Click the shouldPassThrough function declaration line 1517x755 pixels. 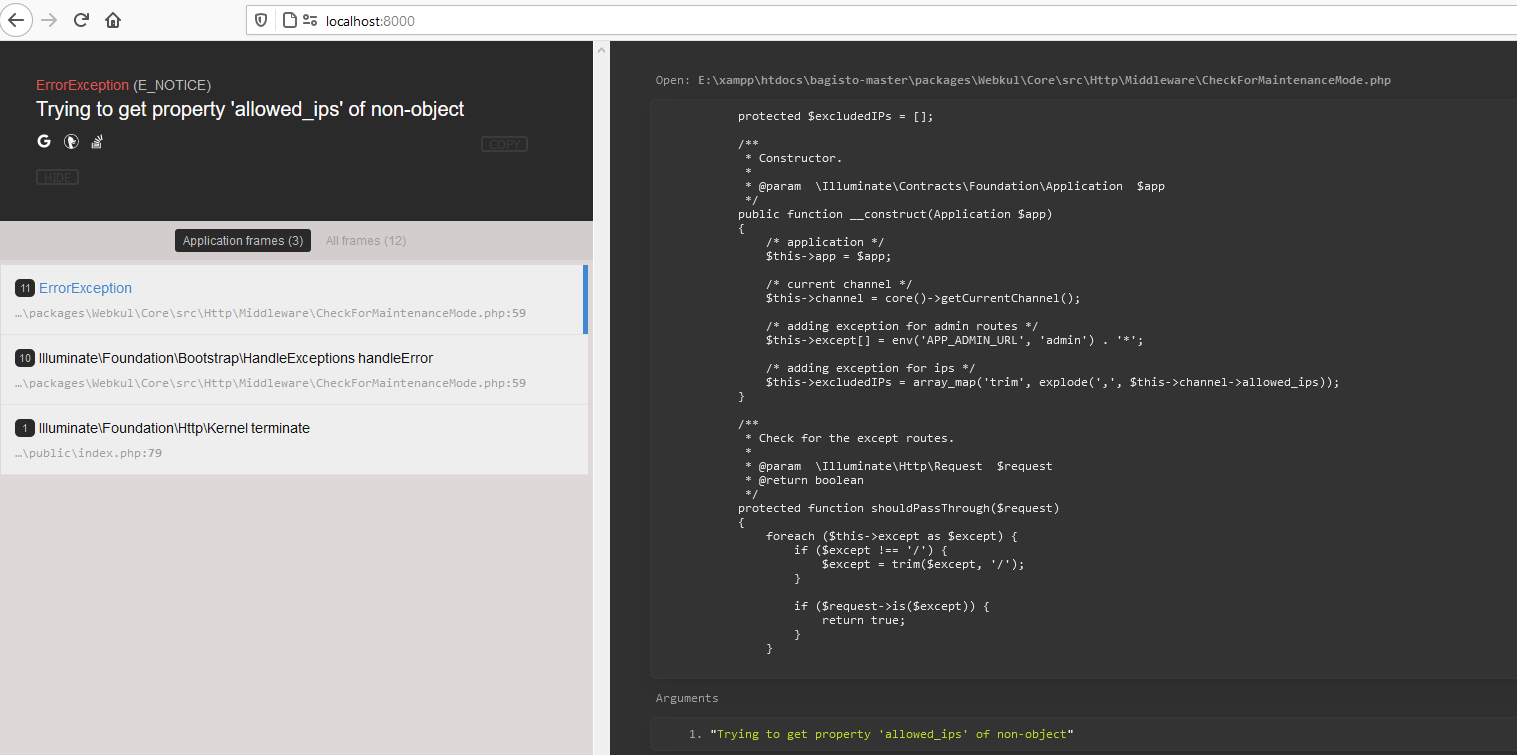[x=898, y=508]
